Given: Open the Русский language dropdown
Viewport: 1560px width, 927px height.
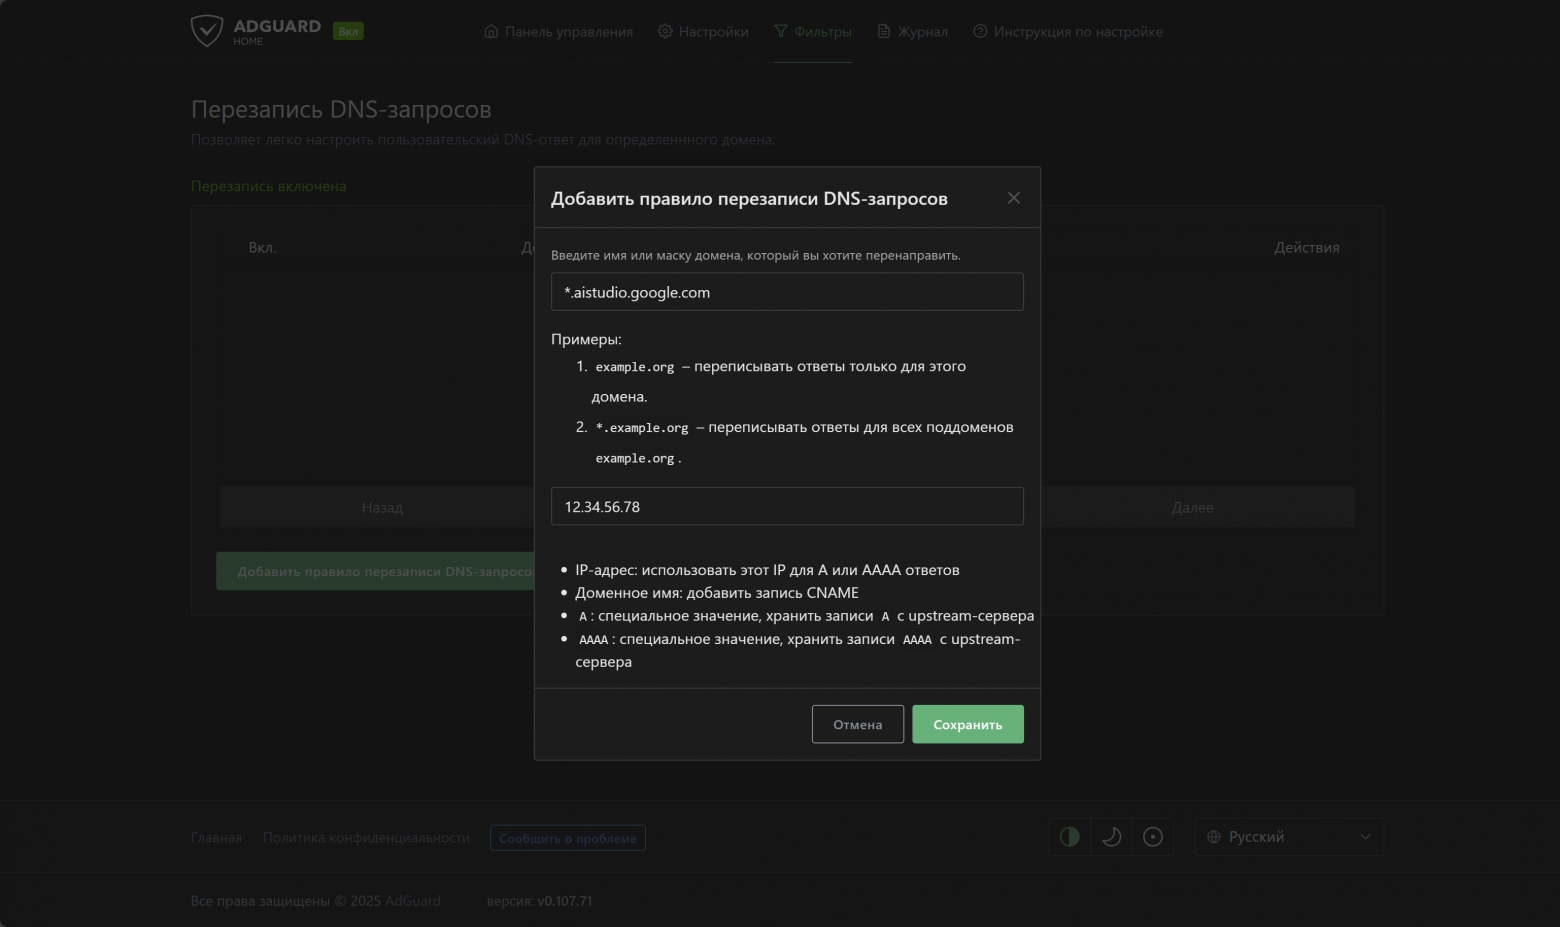Looking at the screenshot, I should point(1289,836).
